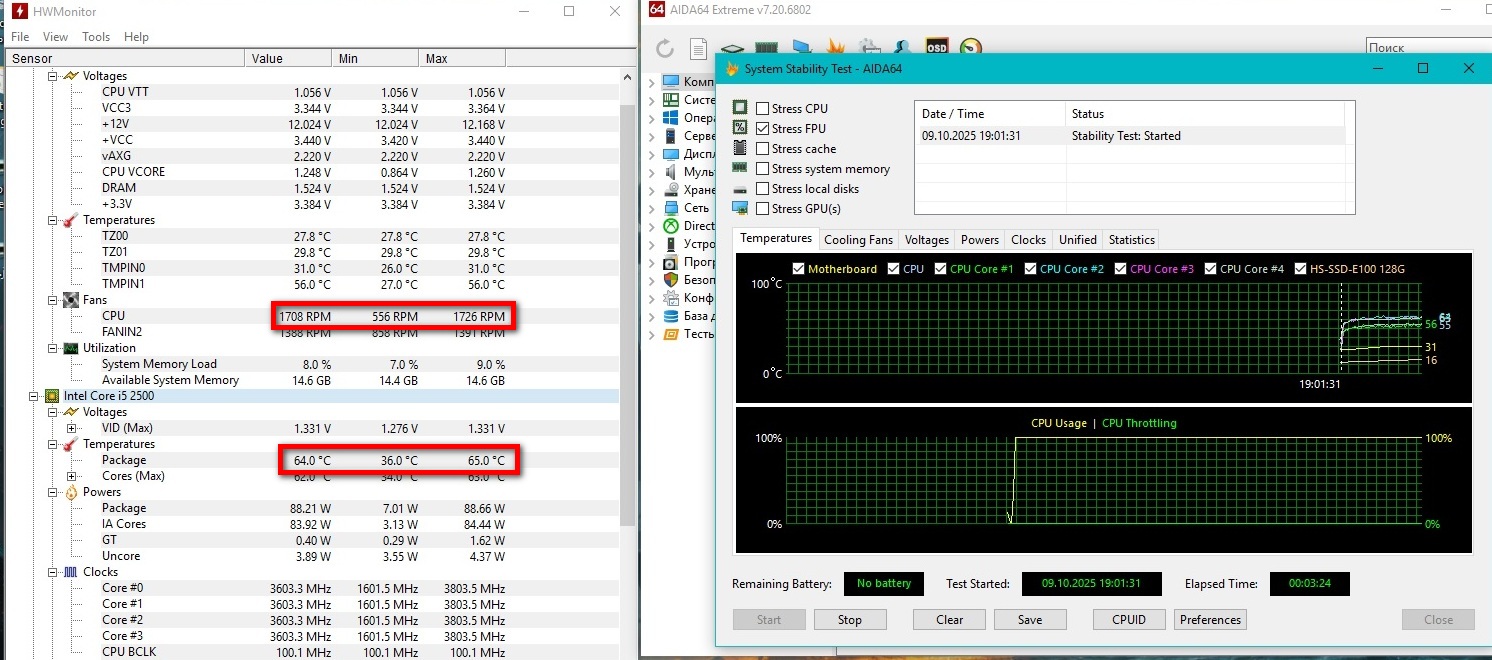The image size is (1492, 660).
Task: Enable the Stress GPU(s) checkbox
Action: (x=763, y=209)
